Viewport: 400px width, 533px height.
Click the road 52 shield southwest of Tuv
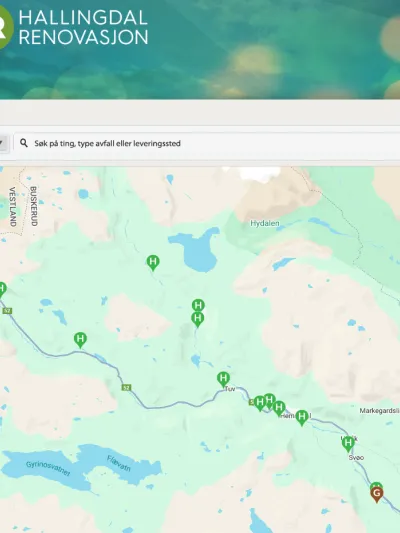pos(126,388)
